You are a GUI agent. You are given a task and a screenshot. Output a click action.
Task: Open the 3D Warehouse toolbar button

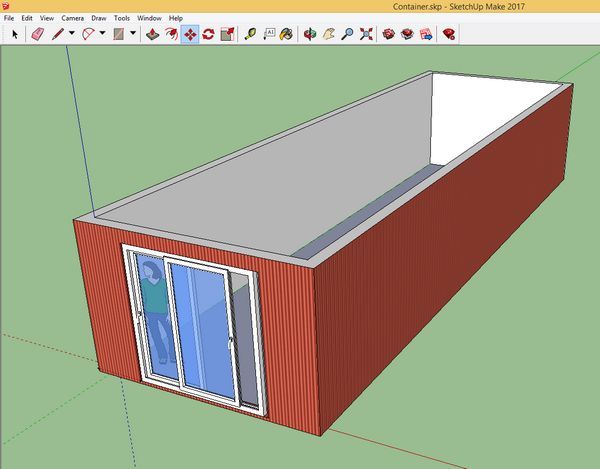click(x=389, y=34)
